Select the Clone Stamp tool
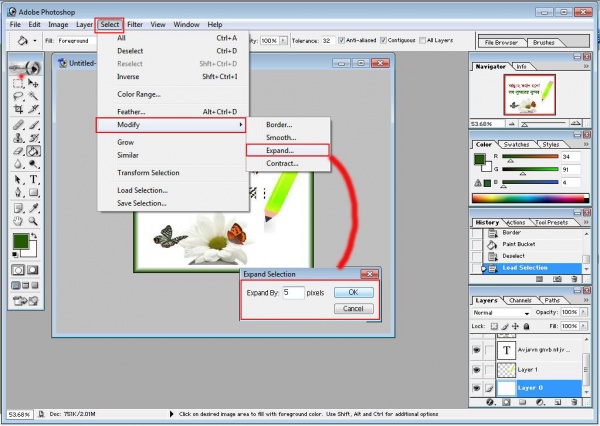Viewport: 600px width, 426px height. (18, 138)
